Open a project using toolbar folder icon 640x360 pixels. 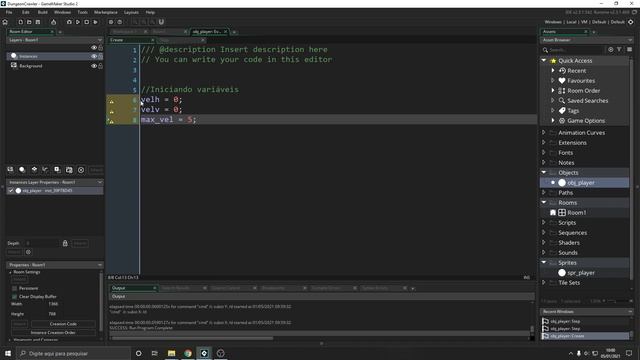coord(29,22)
